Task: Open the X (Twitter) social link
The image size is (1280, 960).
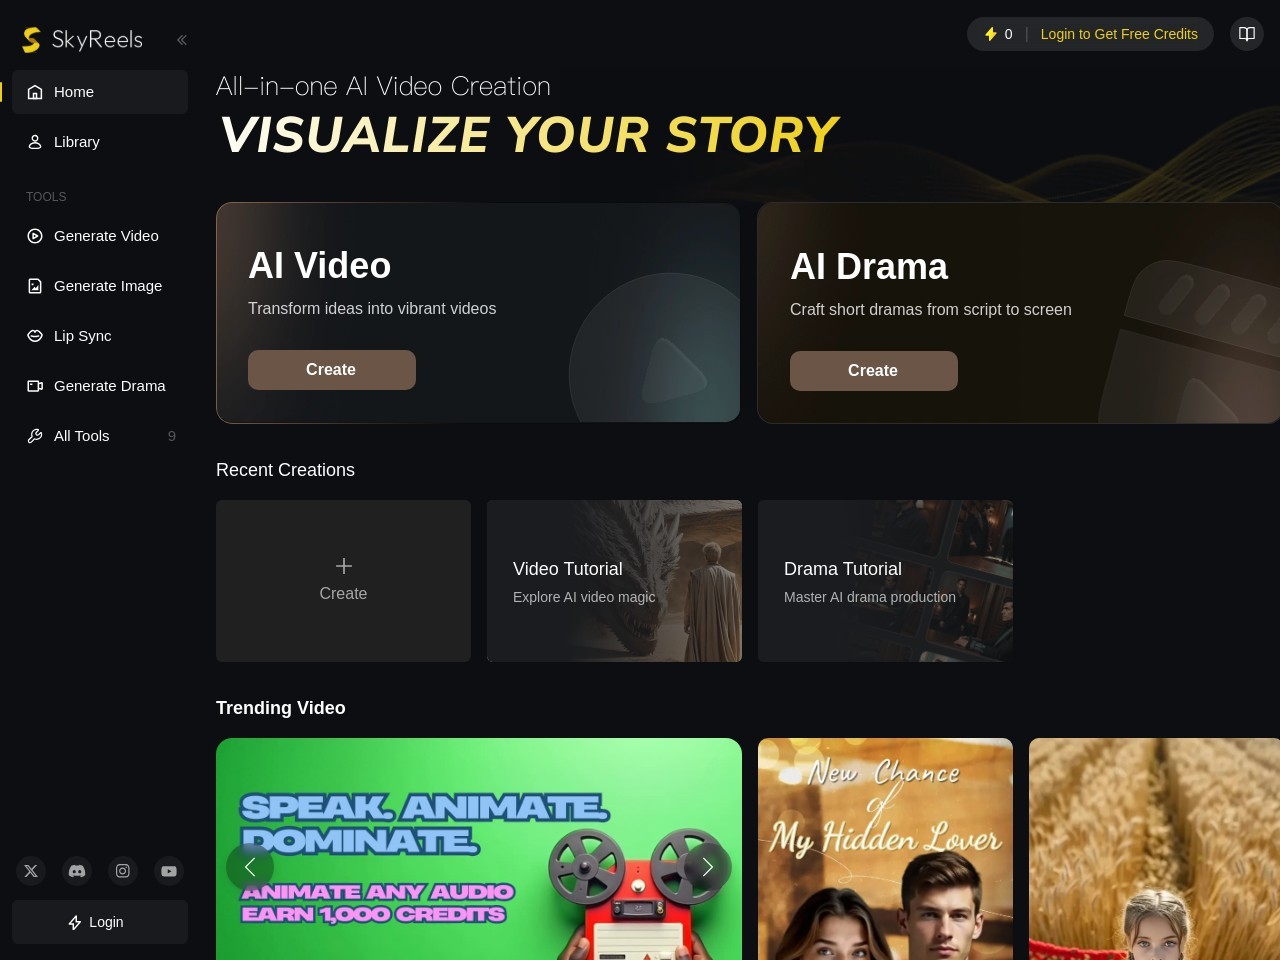Action: coord(31,871)
